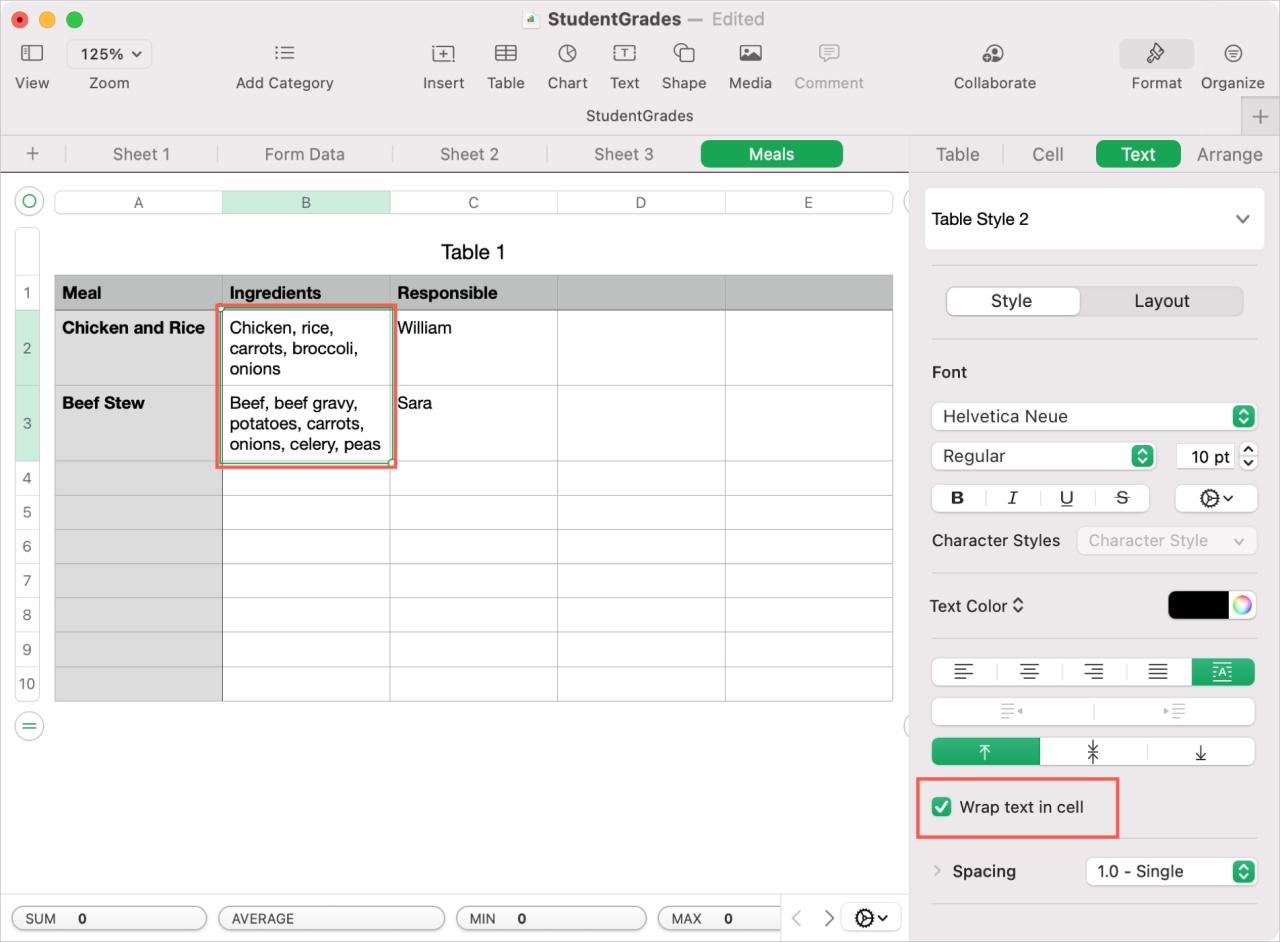Open the Shape picker
1280x942 pixels.
click(684, 53)
